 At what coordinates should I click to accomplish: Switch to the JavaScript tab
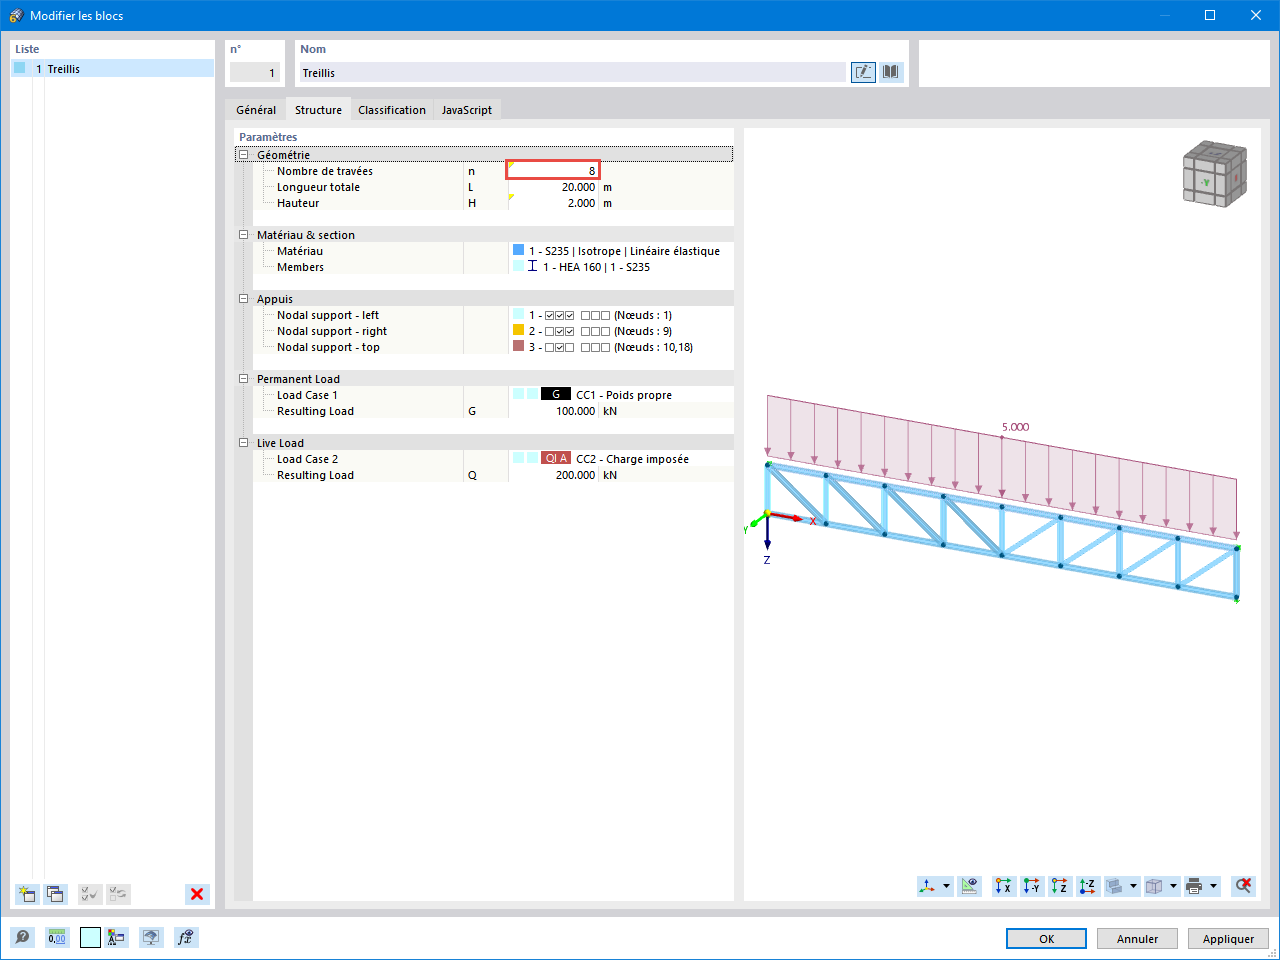point(467,110)
